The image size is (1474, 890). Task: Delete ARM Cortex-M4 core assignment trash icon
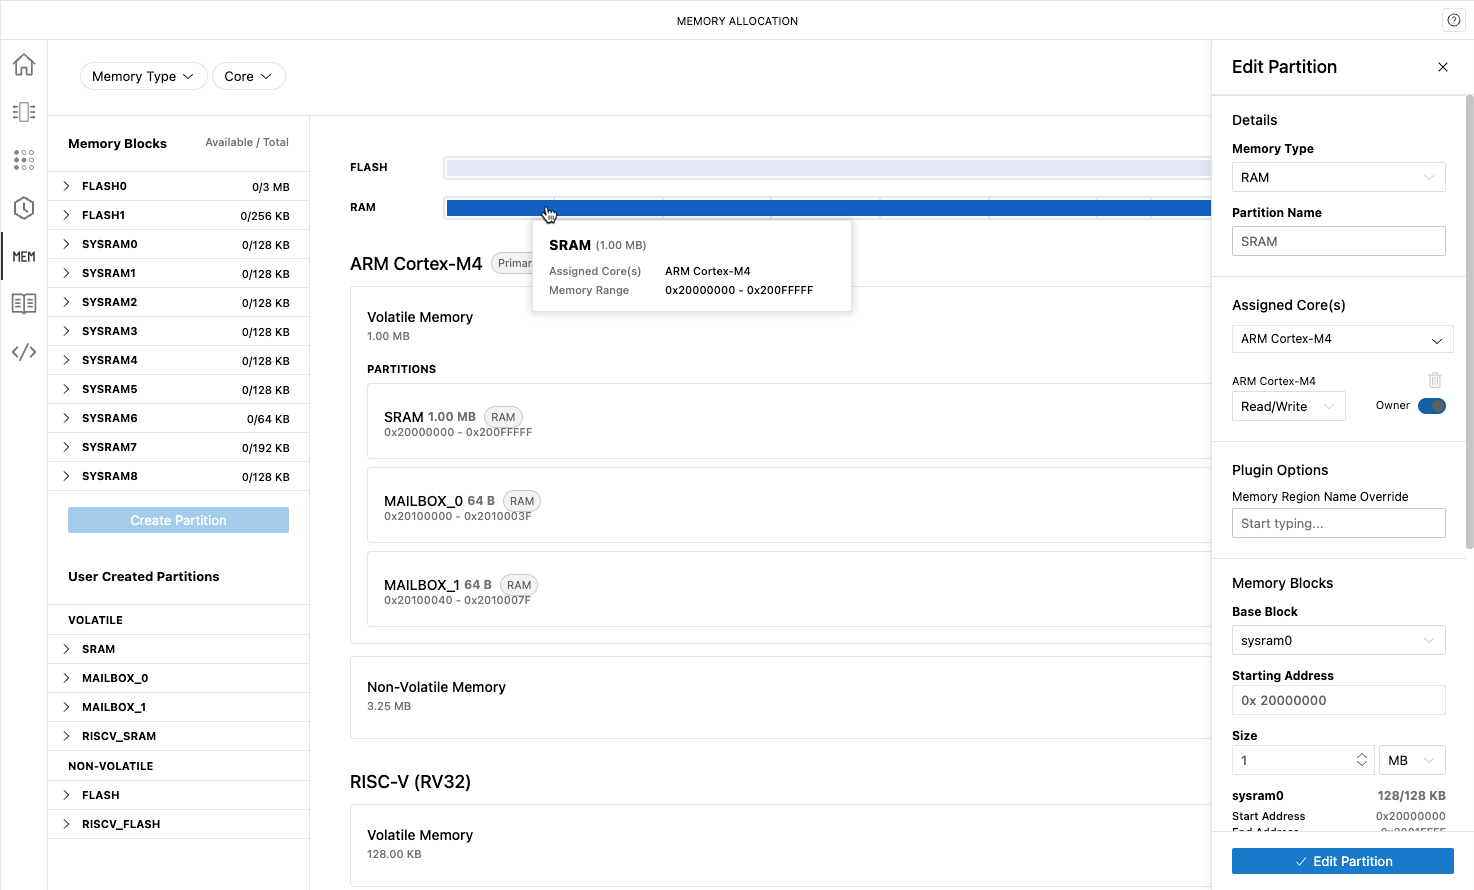[1435, 380]
